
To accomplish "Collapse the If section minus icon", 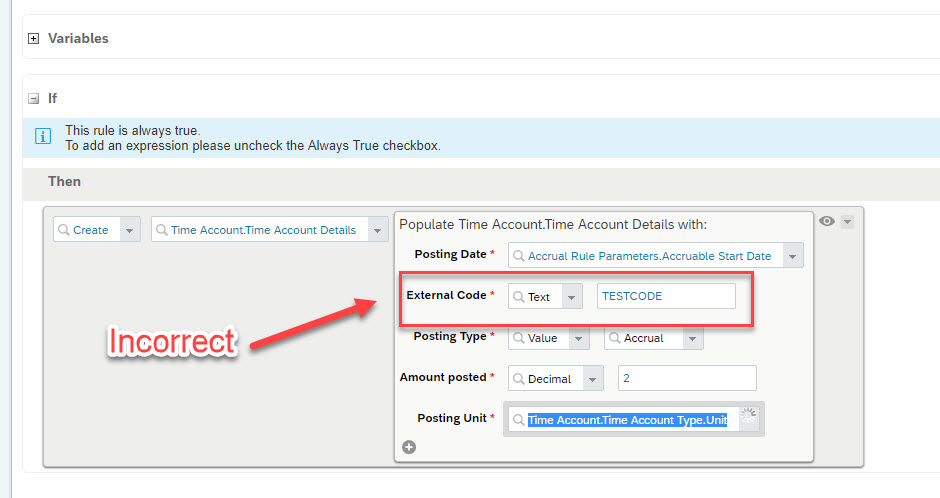I will tap(34, 98).
